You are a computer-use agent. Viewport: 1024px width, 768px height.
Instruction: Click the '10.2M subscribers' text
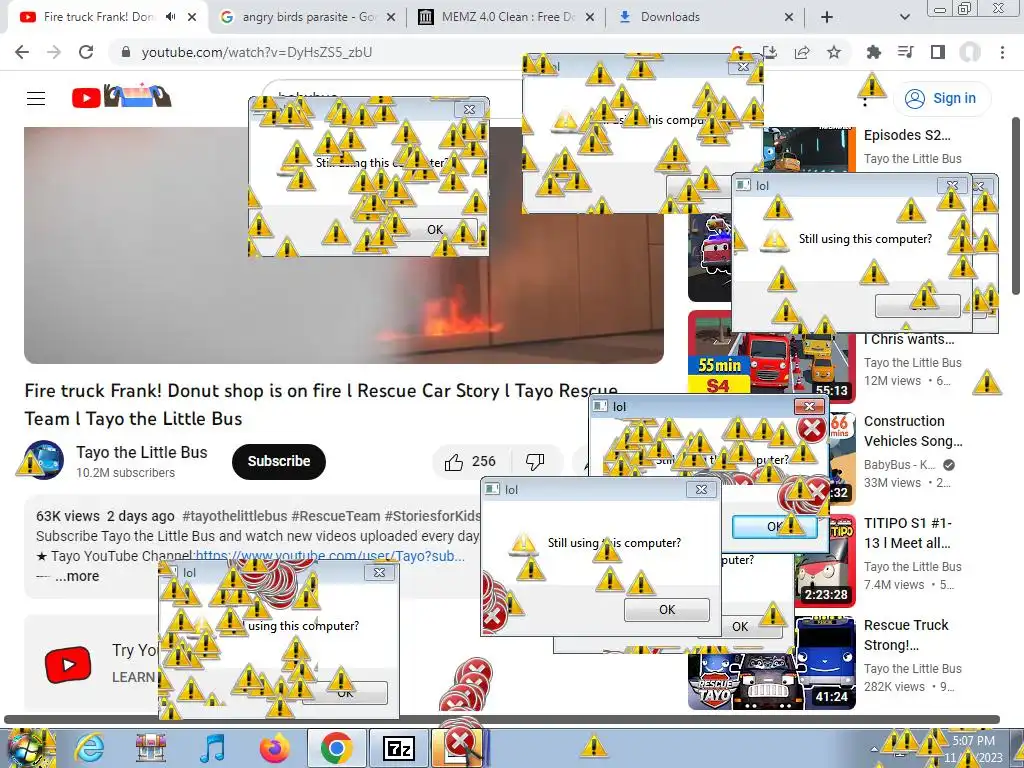tap(125, 473)
